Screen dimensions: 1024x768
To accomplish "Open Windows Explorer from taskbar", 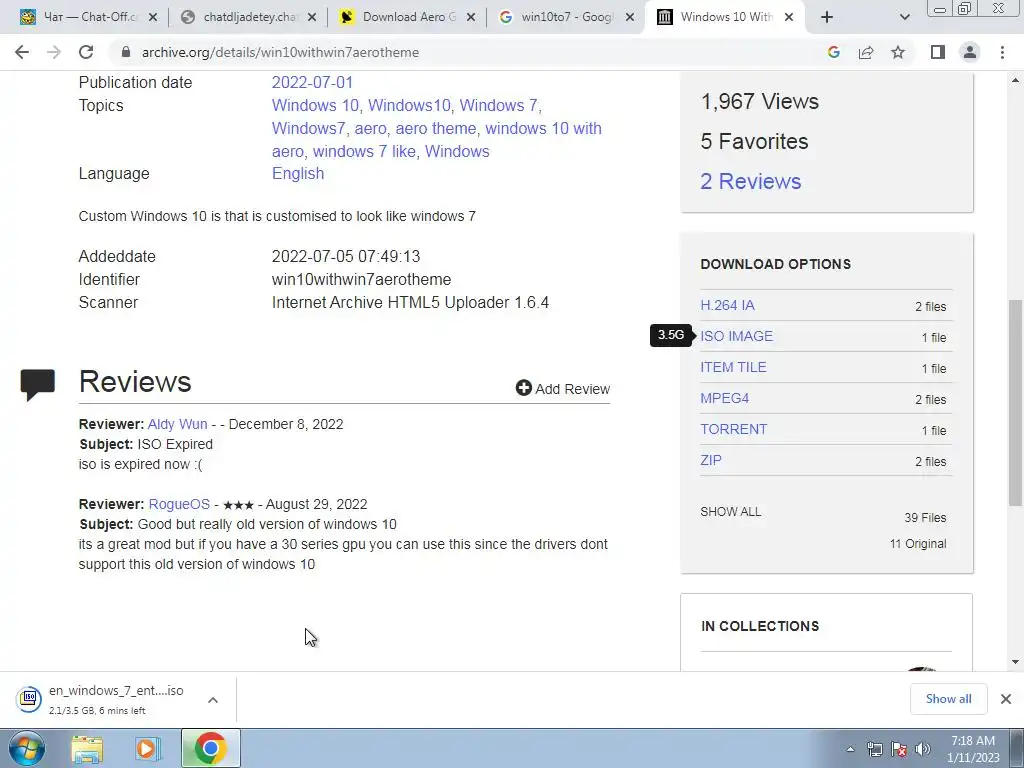I will coord(87,749).
